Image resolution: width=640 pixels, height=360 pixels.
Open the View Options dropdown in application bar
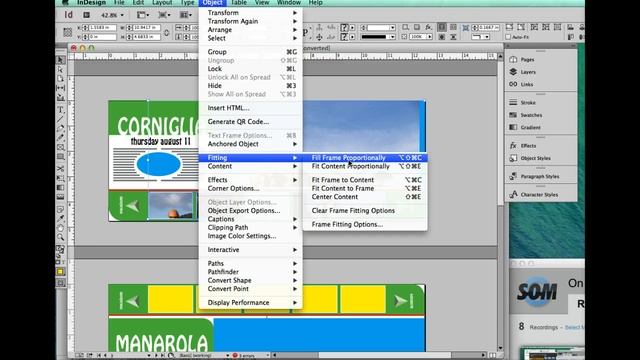coord(142,15)
